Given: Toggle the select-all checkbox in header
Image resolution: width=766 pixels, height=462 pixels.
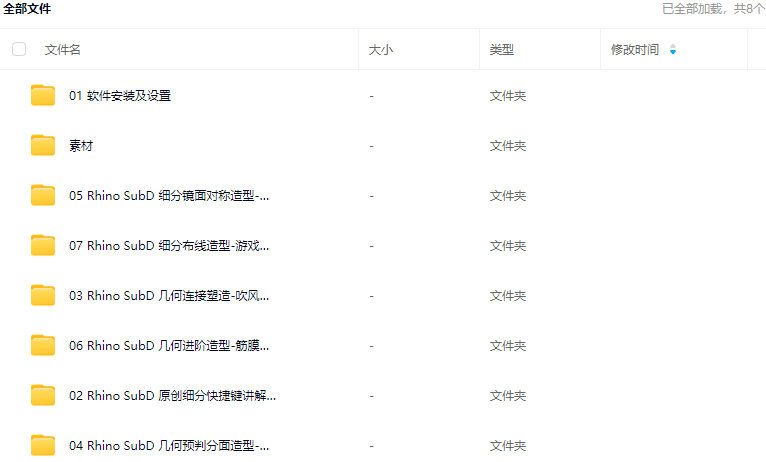Looking at the screenshot, I should 19,49.
